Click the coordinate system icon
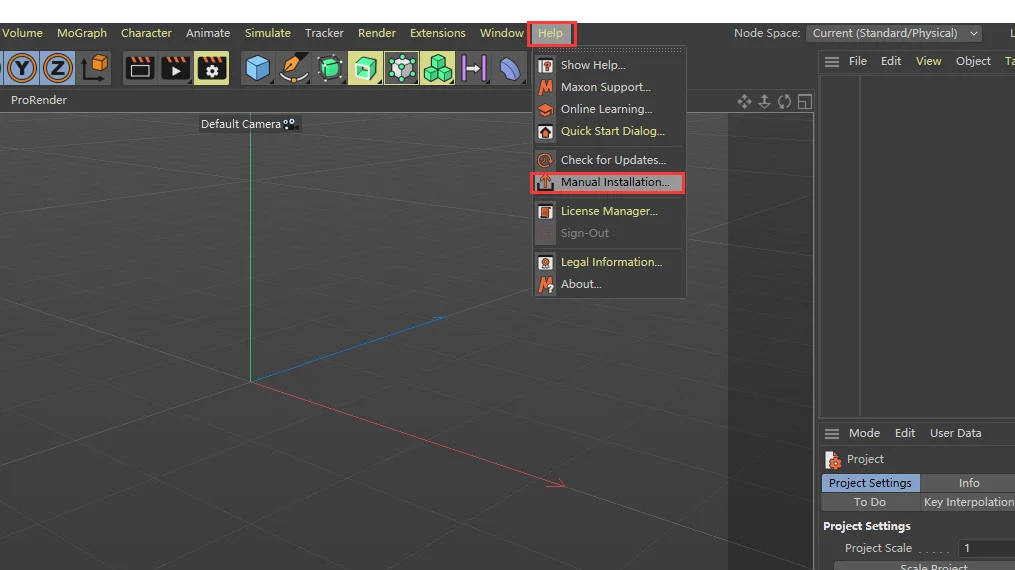 click(x=94, y=68)
